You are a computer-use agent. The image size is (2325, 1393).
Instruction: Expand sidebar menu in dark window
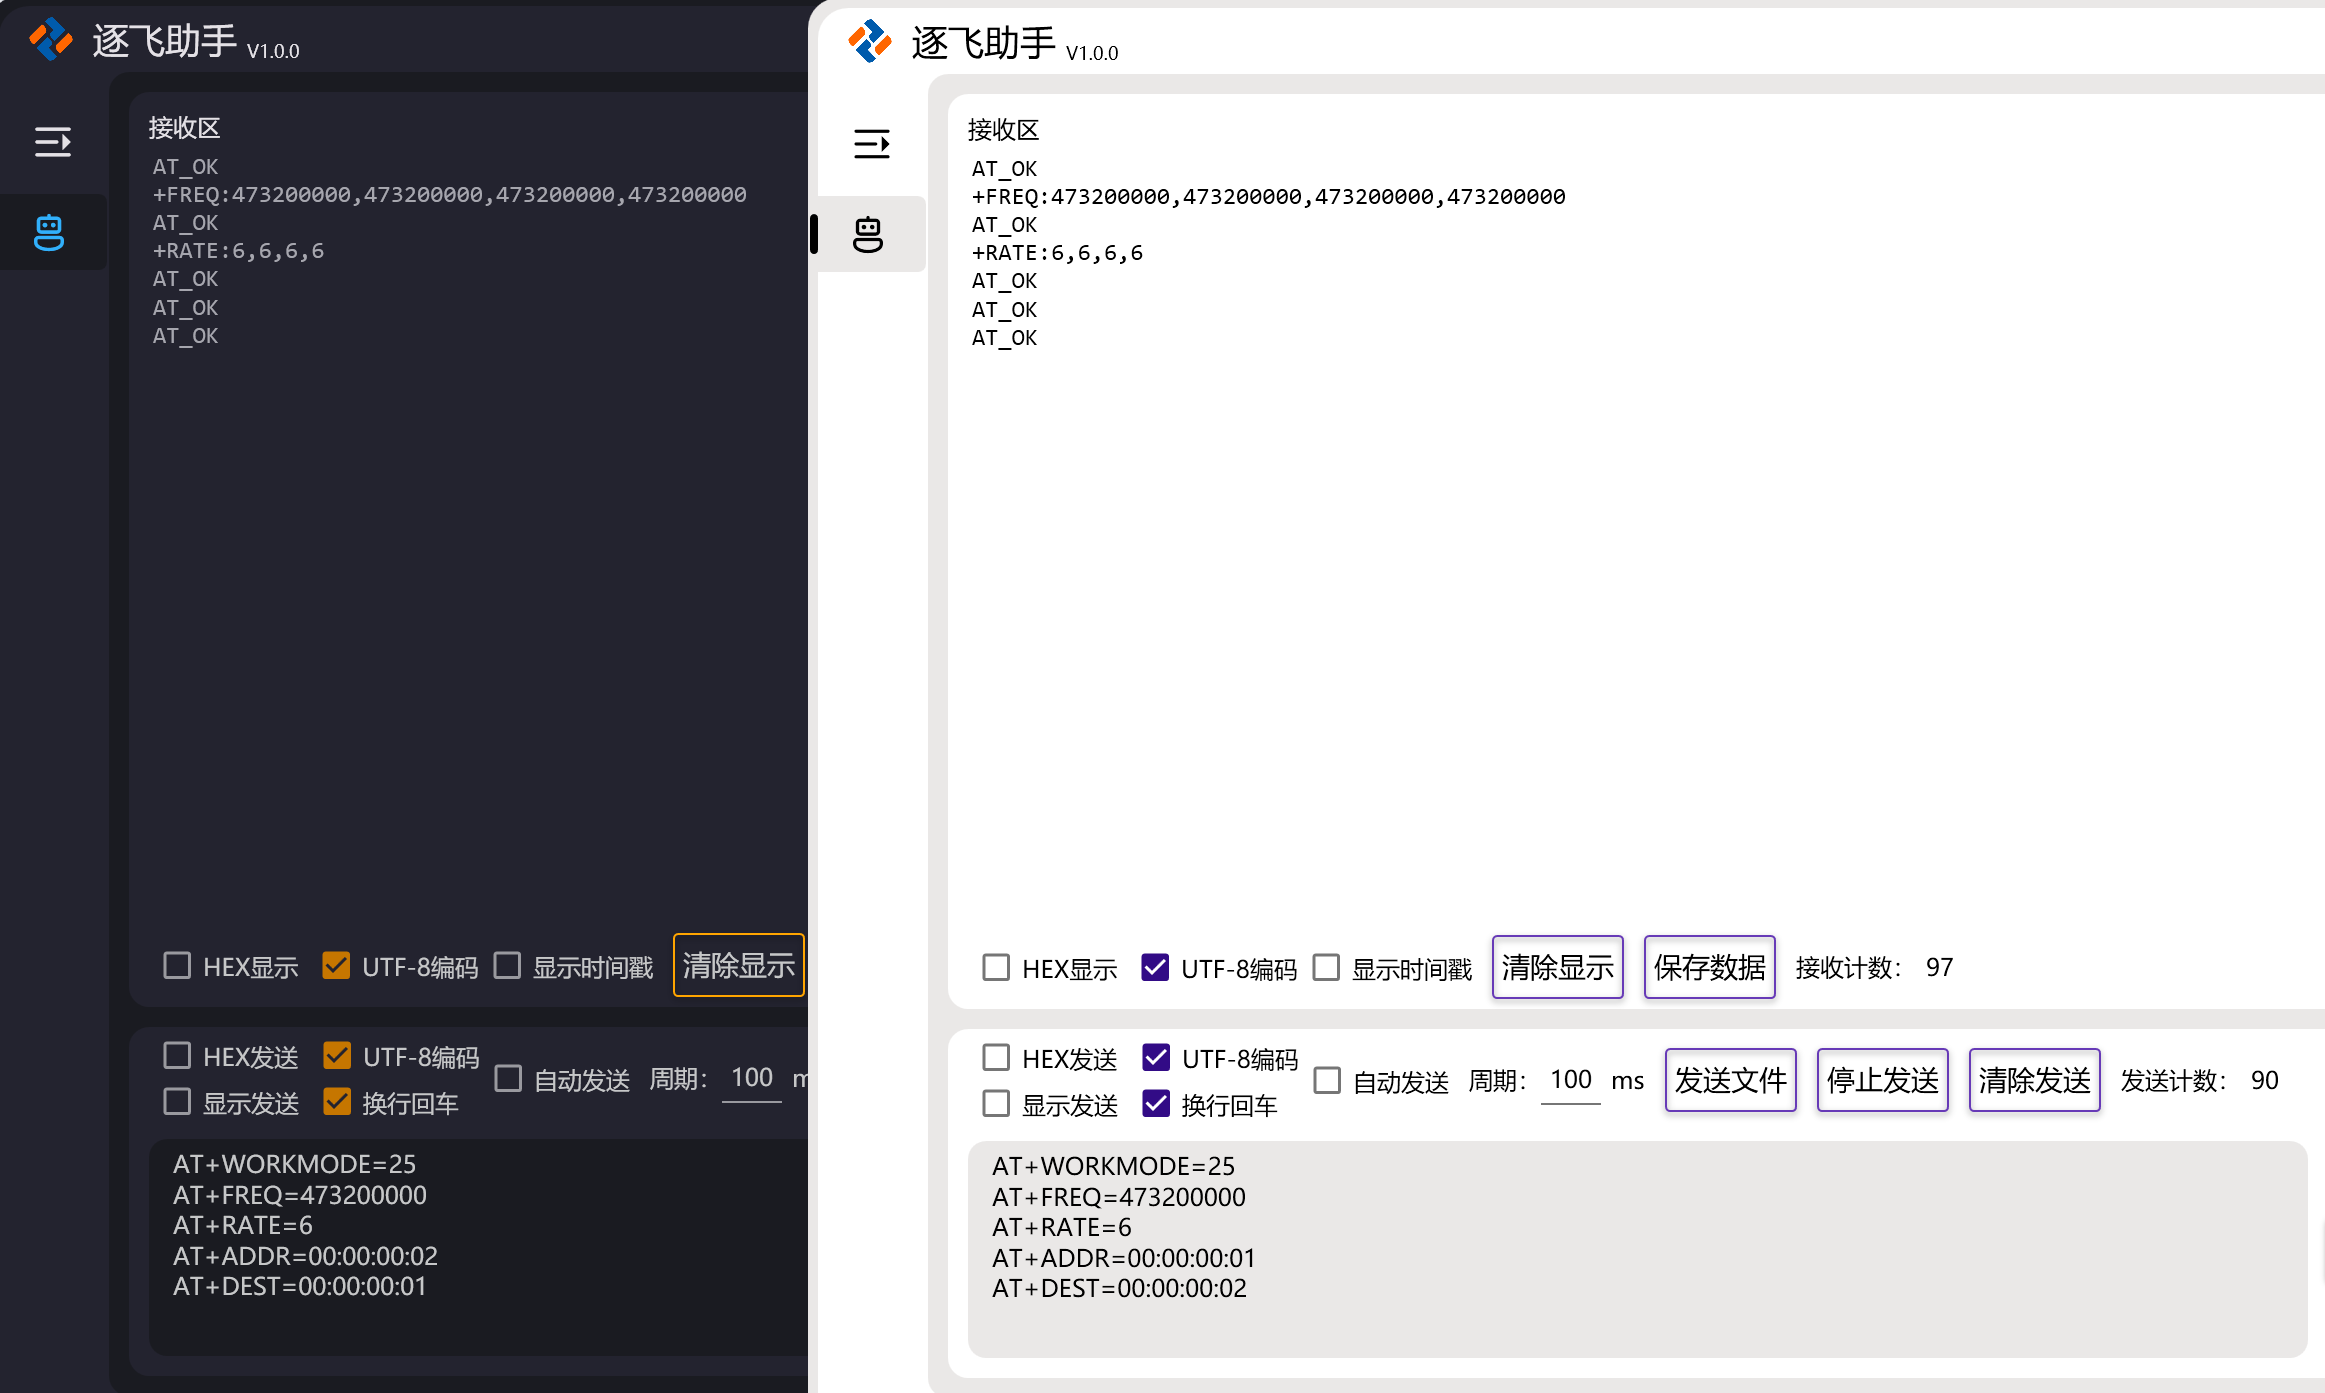(52, 142)
